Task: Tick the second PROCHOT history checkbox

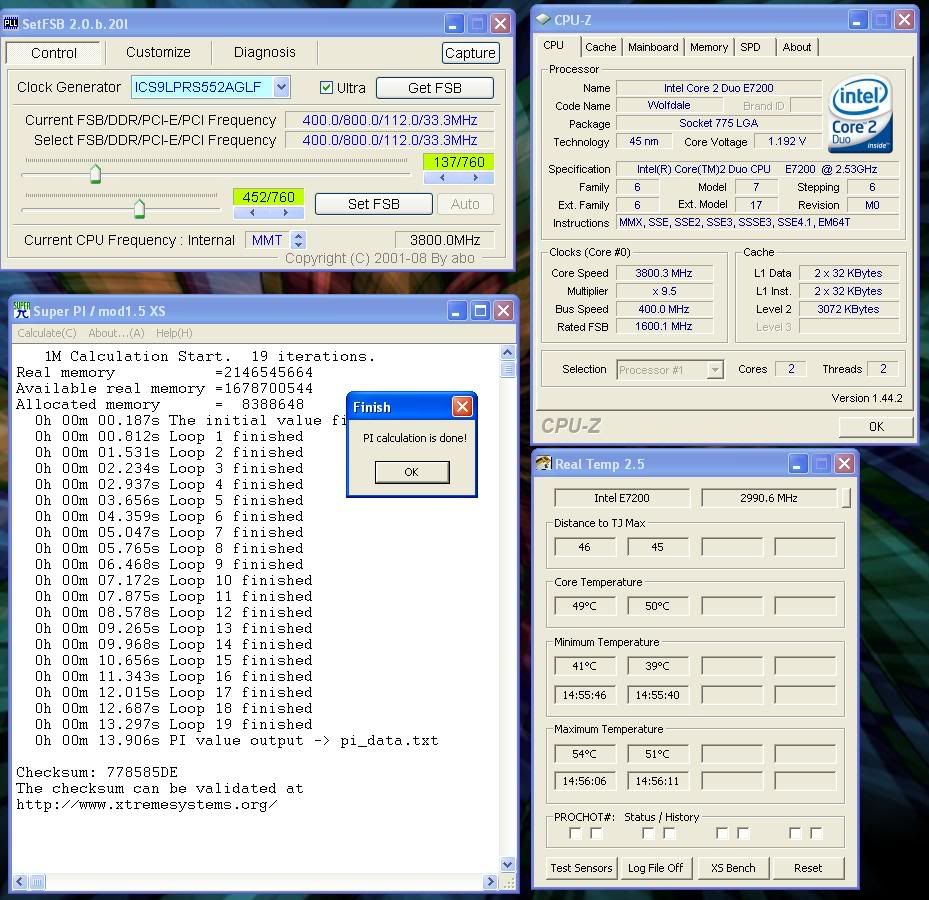Action: click(x=669, y=834)
